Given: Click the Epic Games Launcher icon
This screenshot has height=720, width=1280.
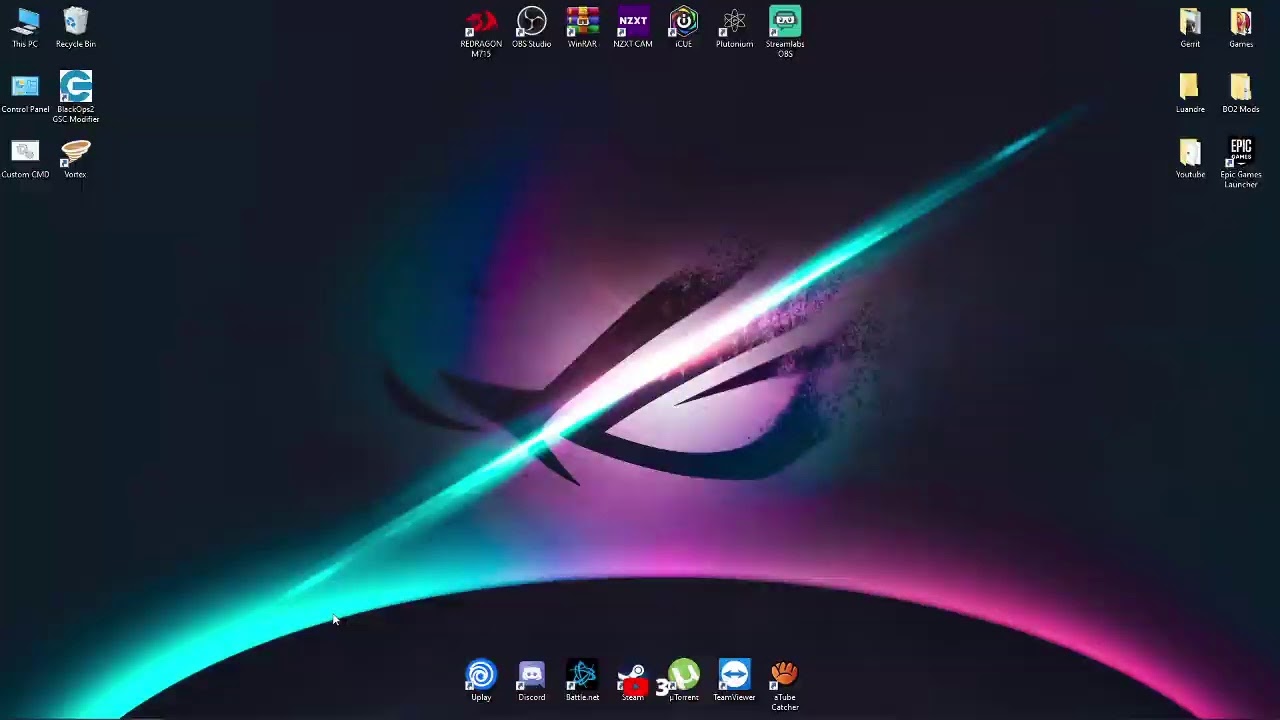Looking at the screenshot, I should 1241,163.
